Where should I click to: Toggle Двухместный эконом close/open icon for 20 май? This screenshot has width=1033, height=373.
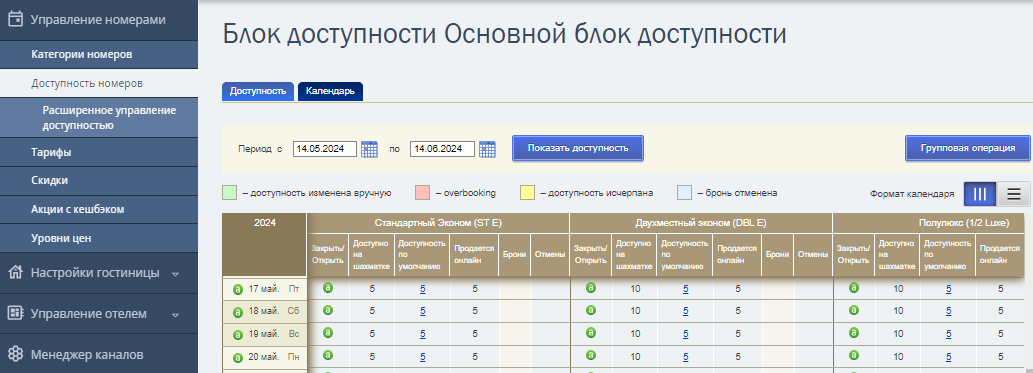pyautogui.click(x=591, y=355)
